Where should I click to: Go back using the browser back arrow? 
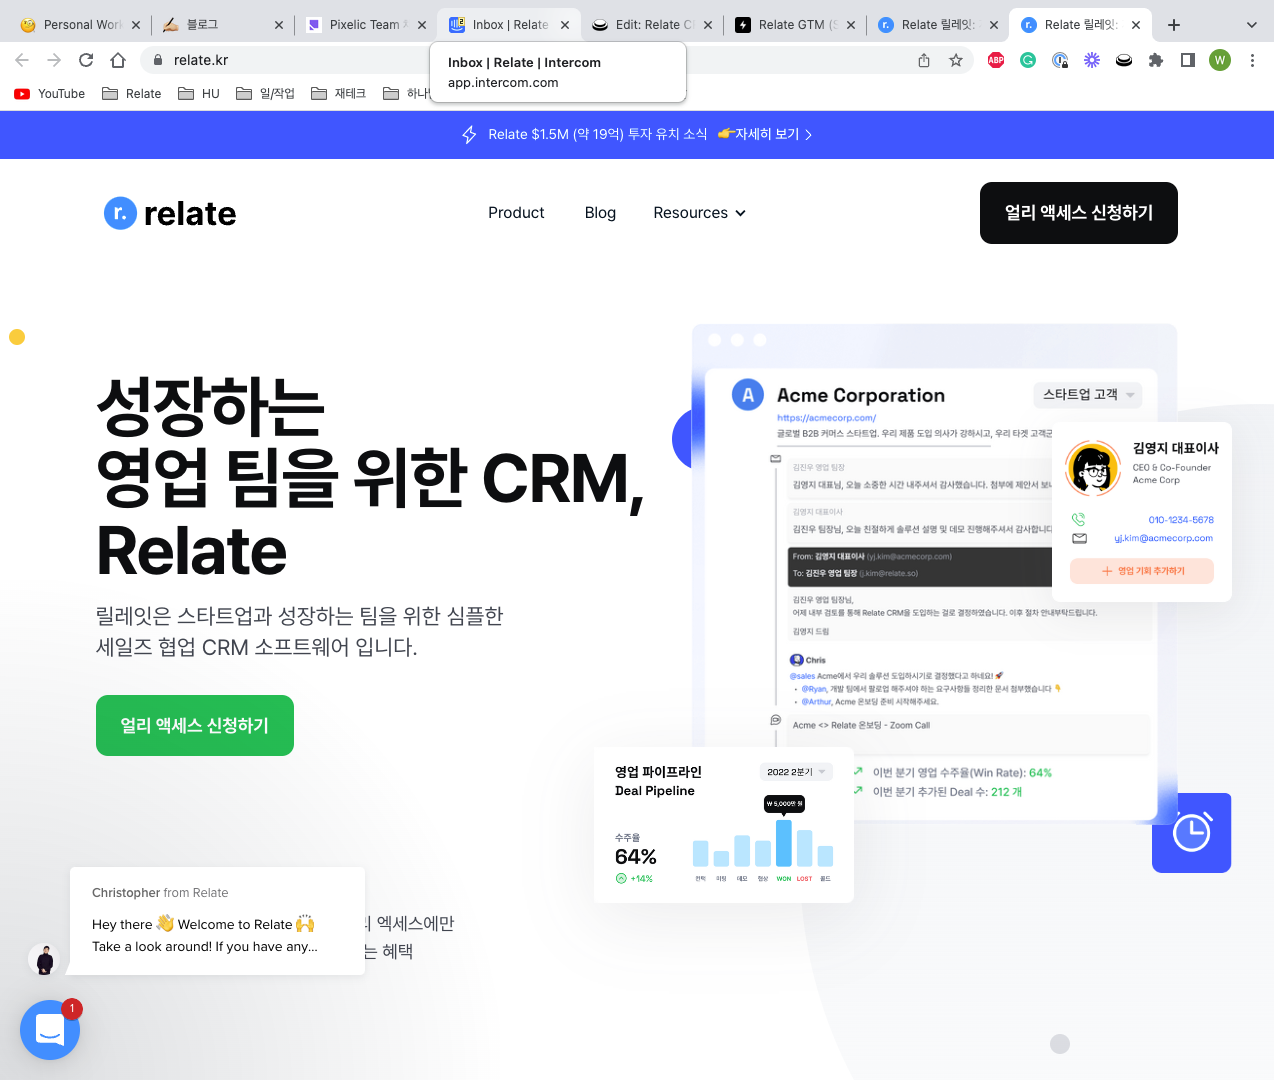tap(22, 60)
